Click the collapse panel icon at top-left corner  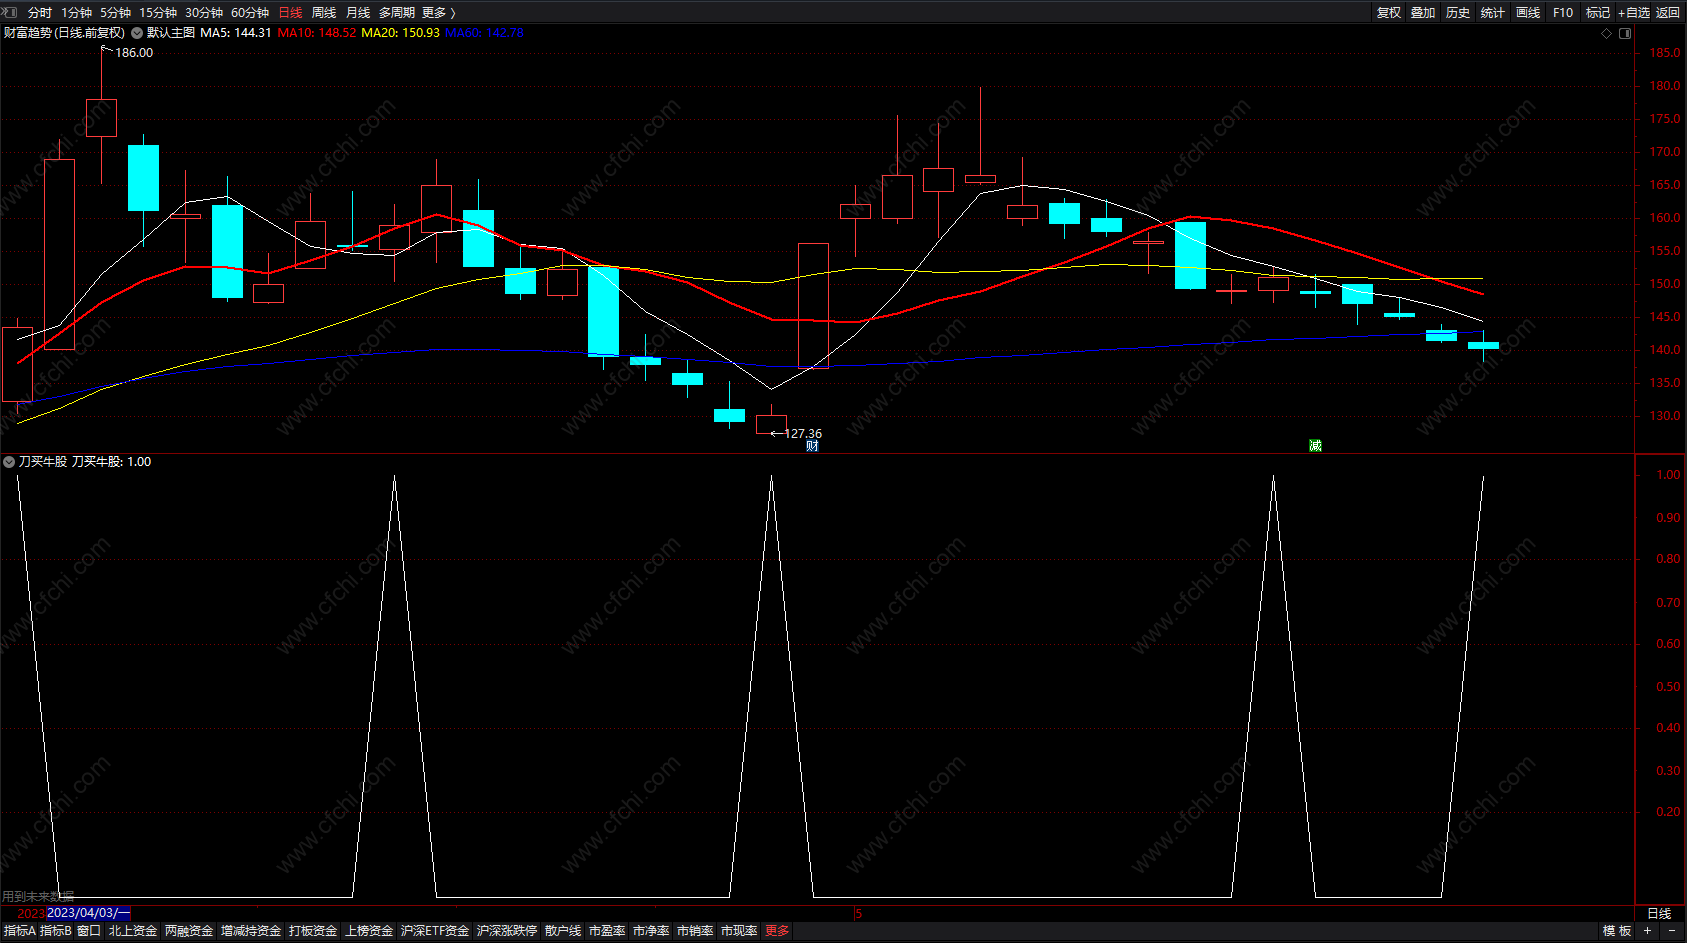point(10,12)
